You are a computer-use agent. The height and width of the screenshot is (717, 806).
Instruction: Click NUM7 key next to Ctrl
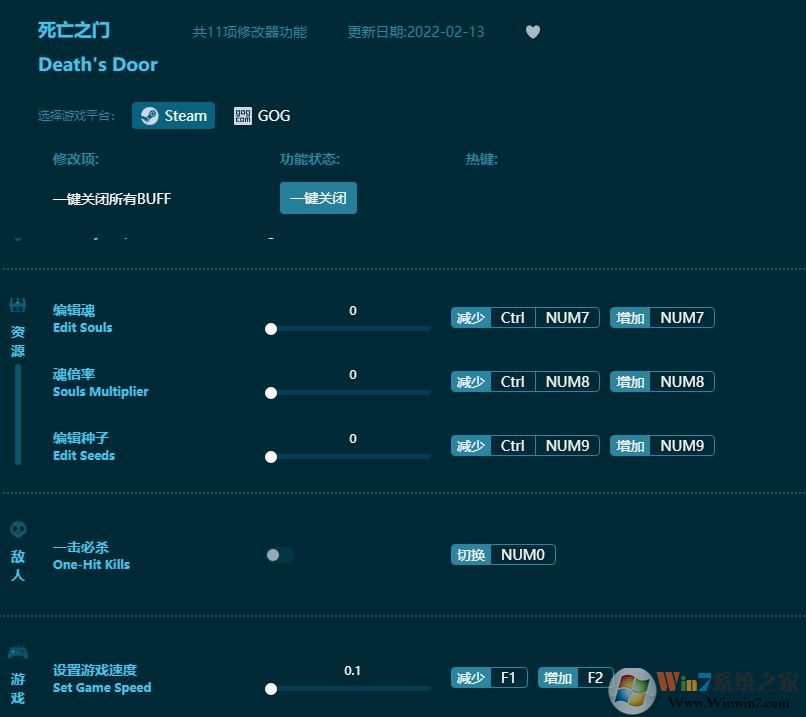click(567, 318)
